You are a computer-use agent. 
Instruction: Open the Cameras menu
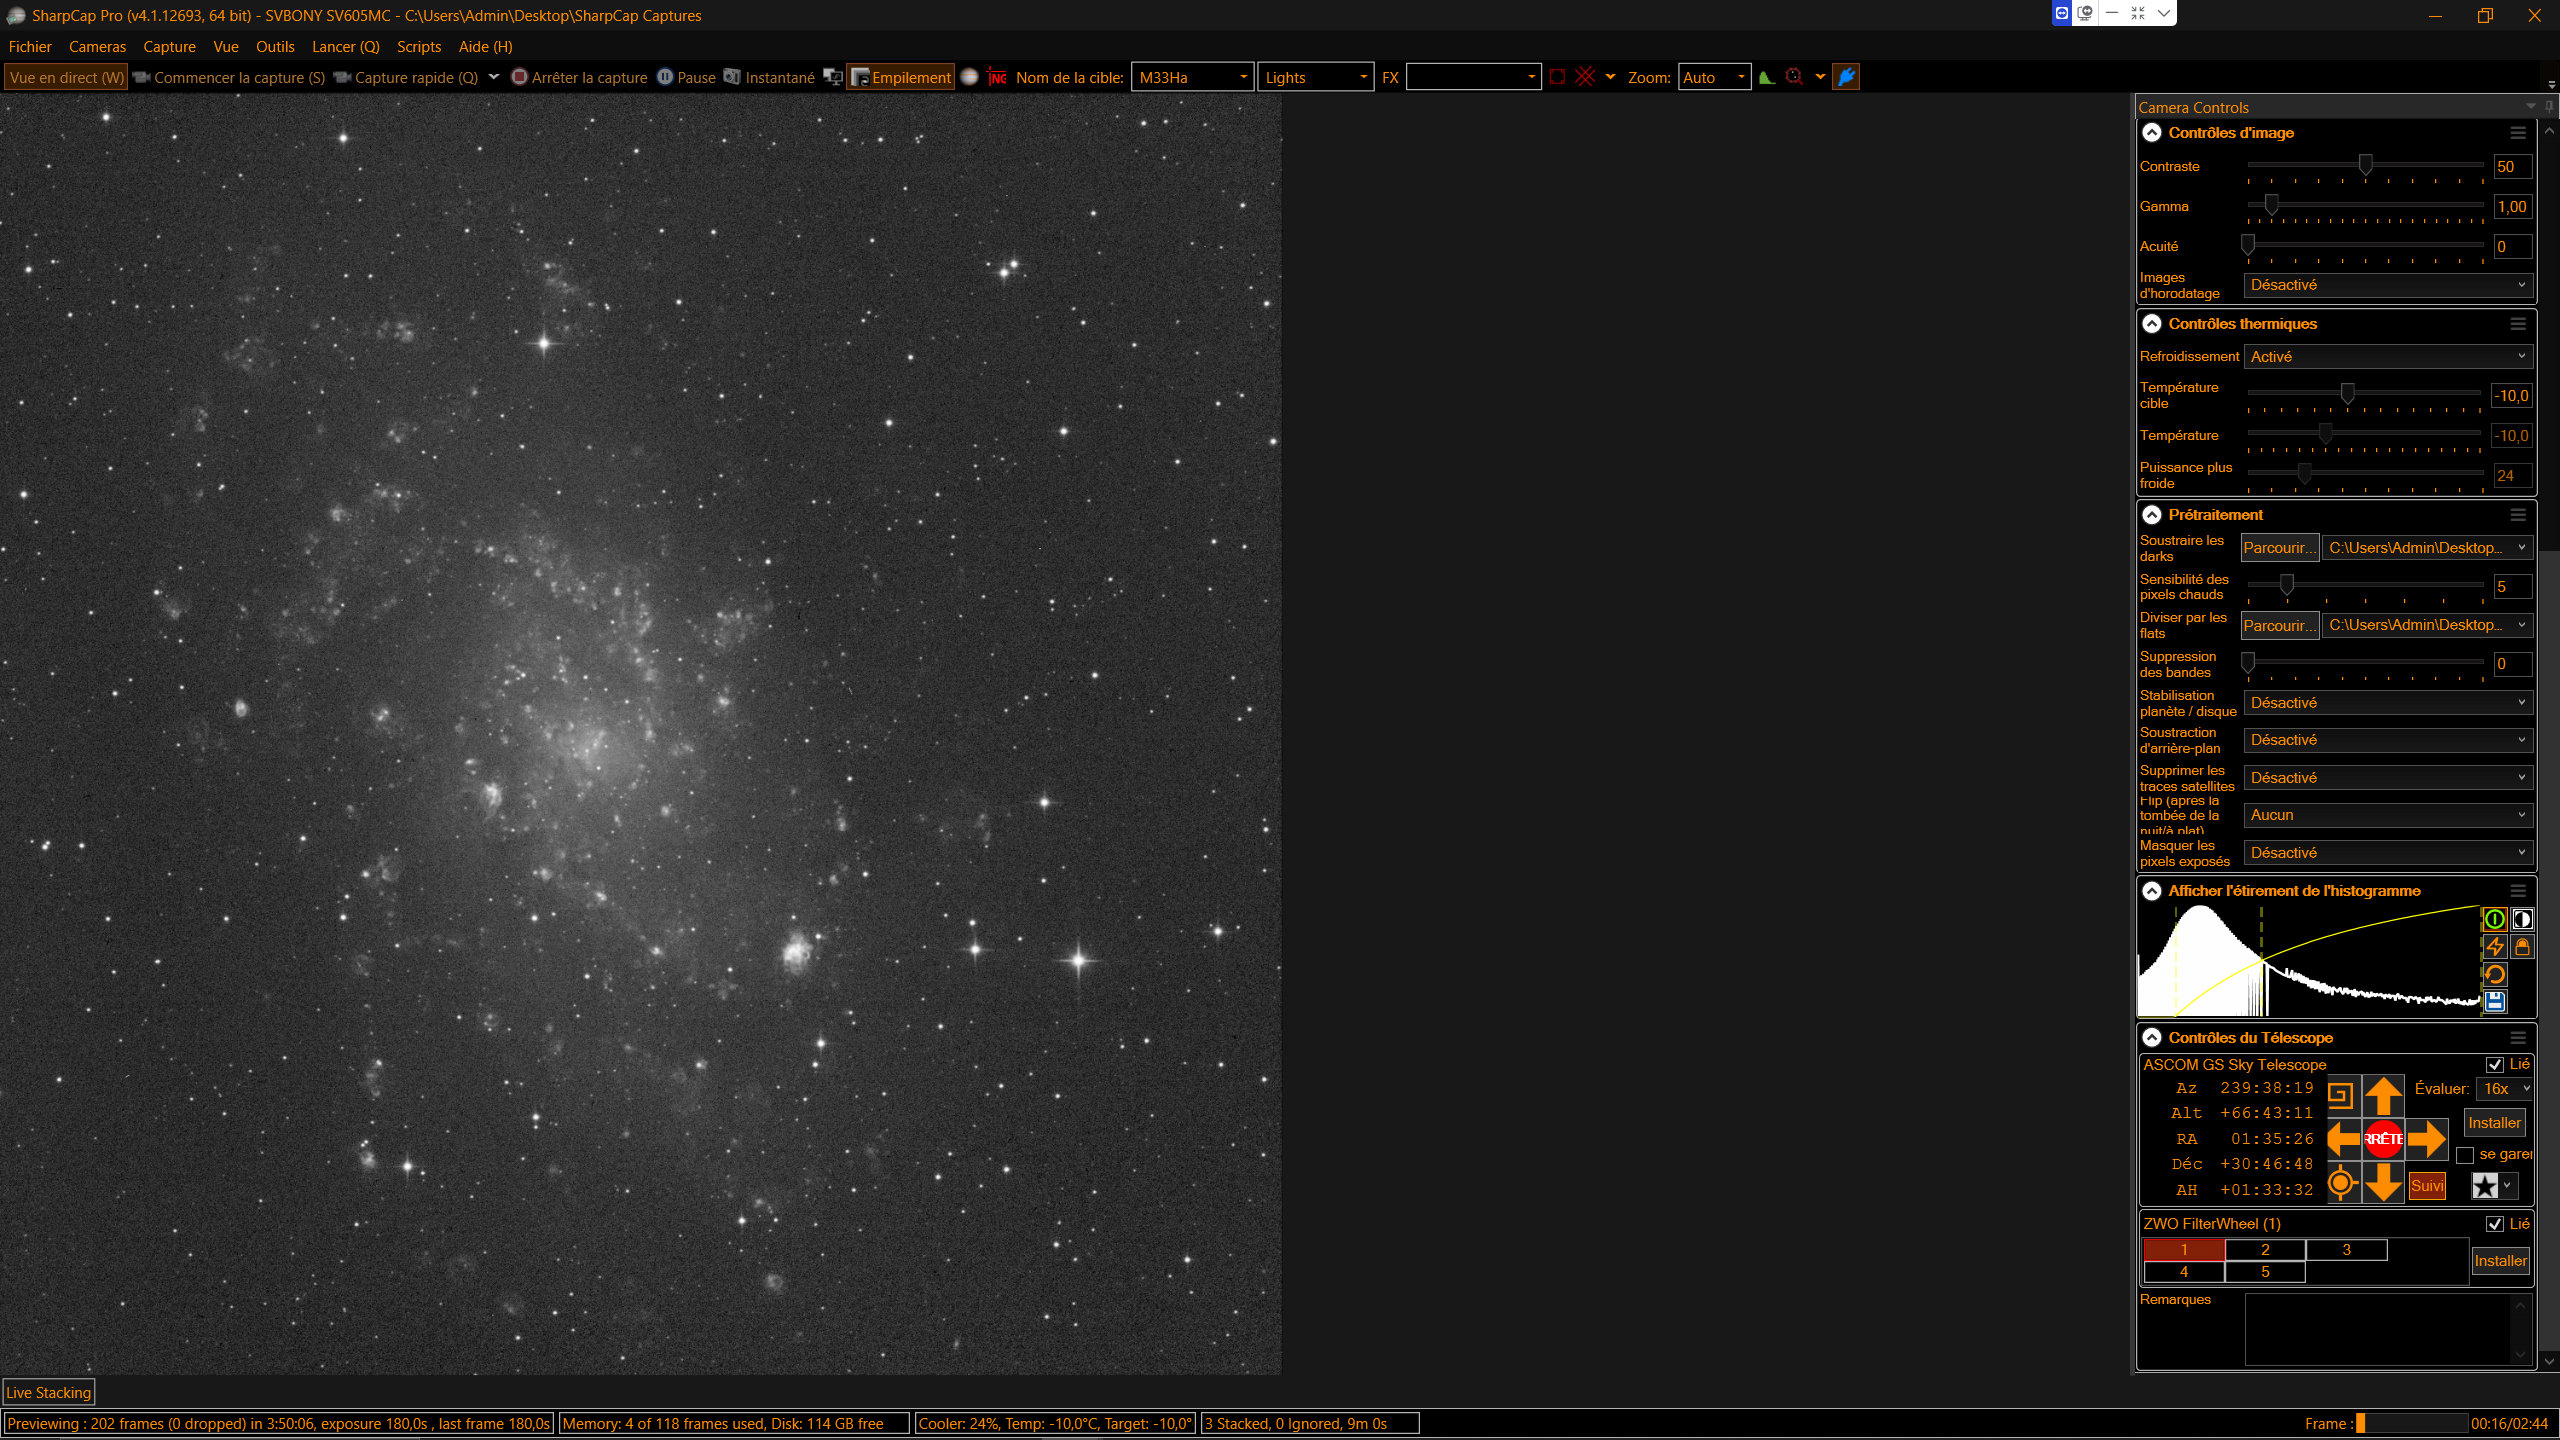[97, 47]
